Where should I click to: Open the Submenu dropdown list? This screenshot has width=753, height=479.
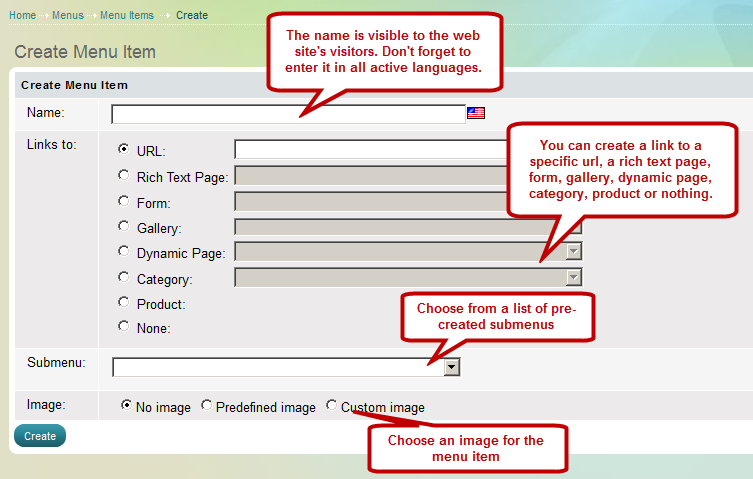pos(452,367)
